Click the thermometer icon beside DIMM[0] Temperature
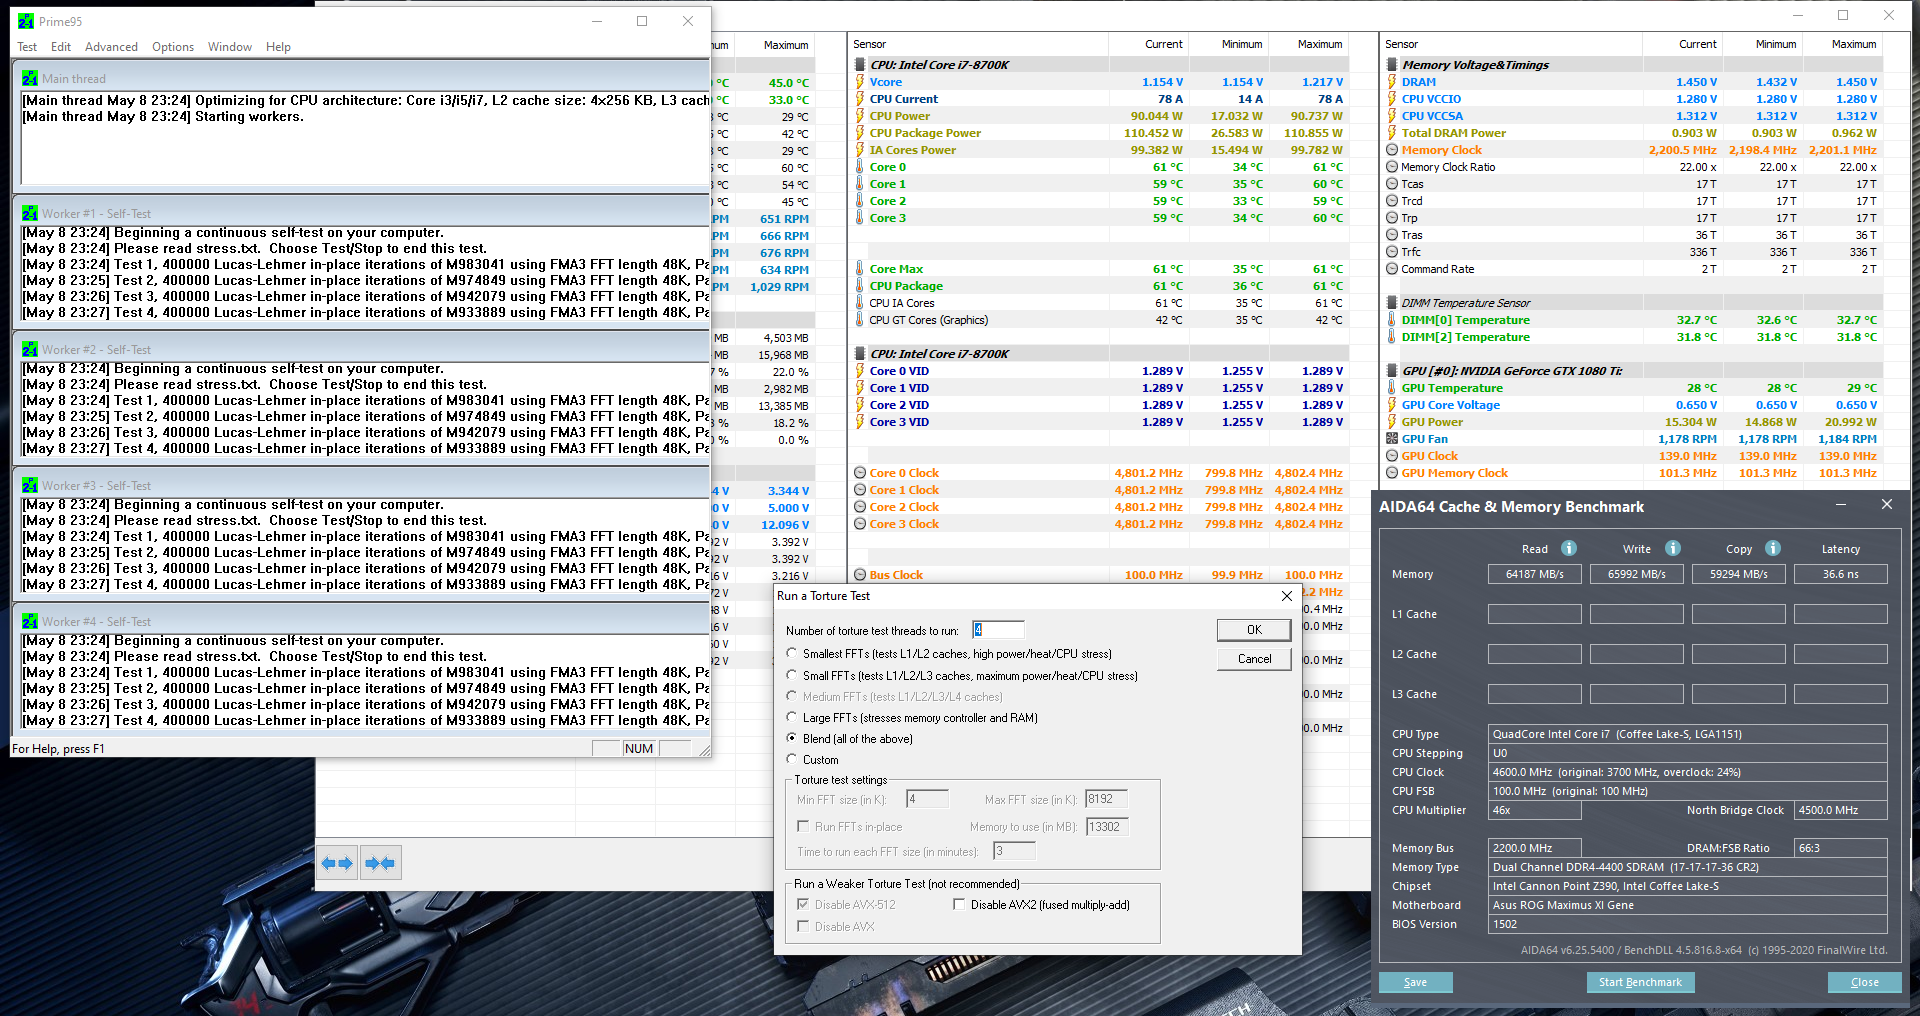The image size is (1920, 1016). 1392,320
